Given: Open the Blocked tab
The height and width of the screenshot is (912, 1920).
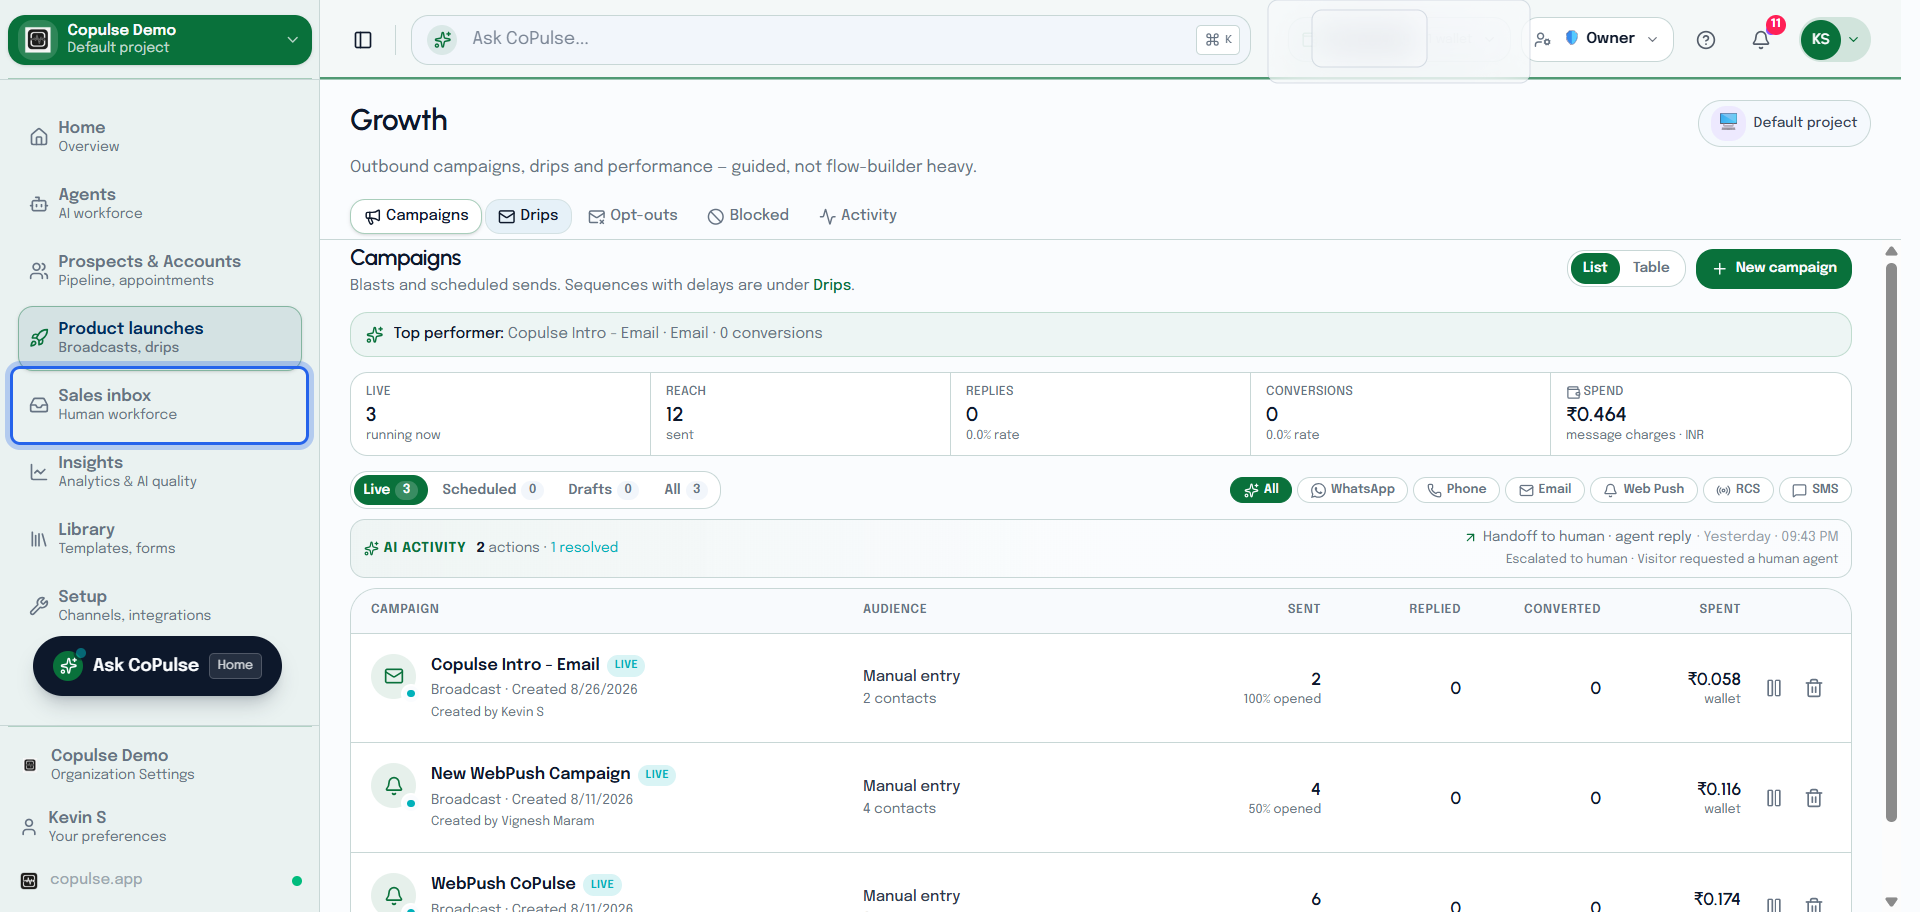Looking at the screenshot, I should (748, 216).
